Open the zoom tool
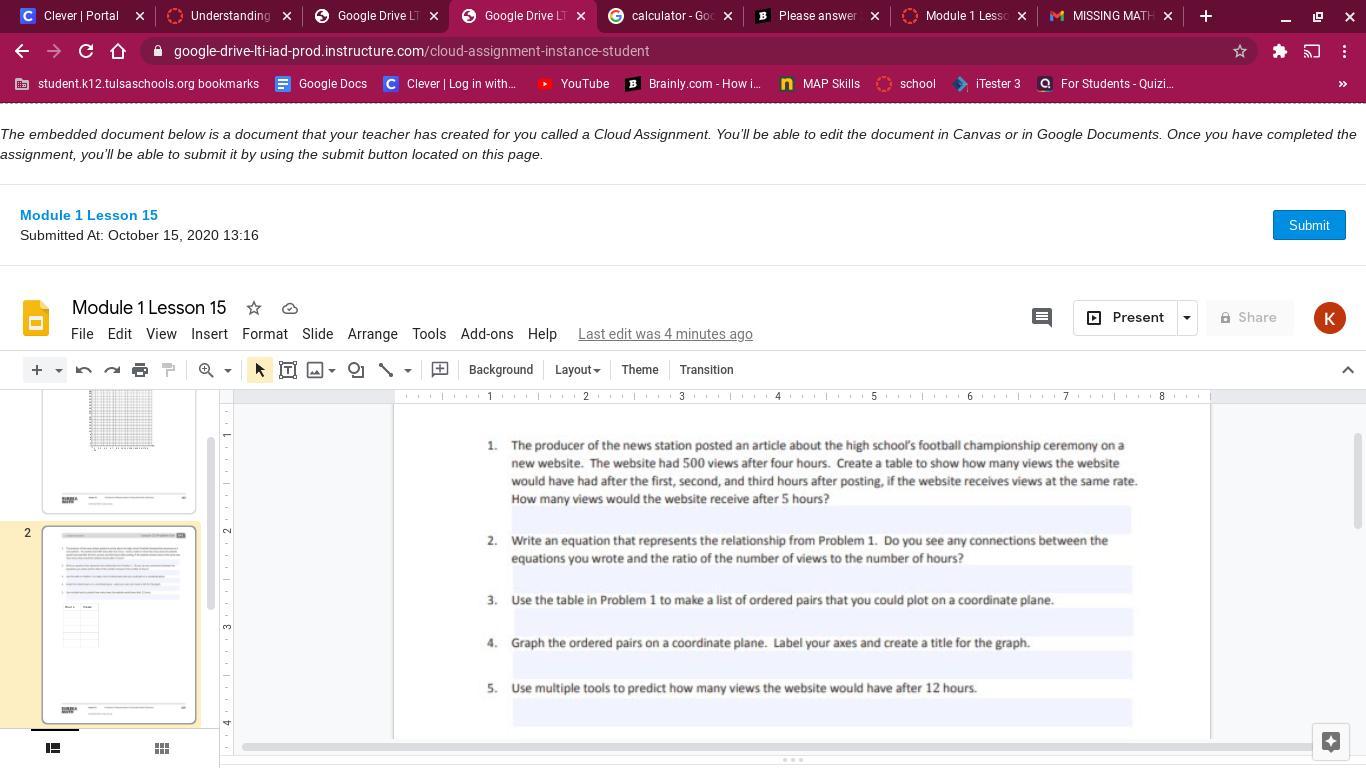Viewport: 1366px width, 768px height. 206,370
